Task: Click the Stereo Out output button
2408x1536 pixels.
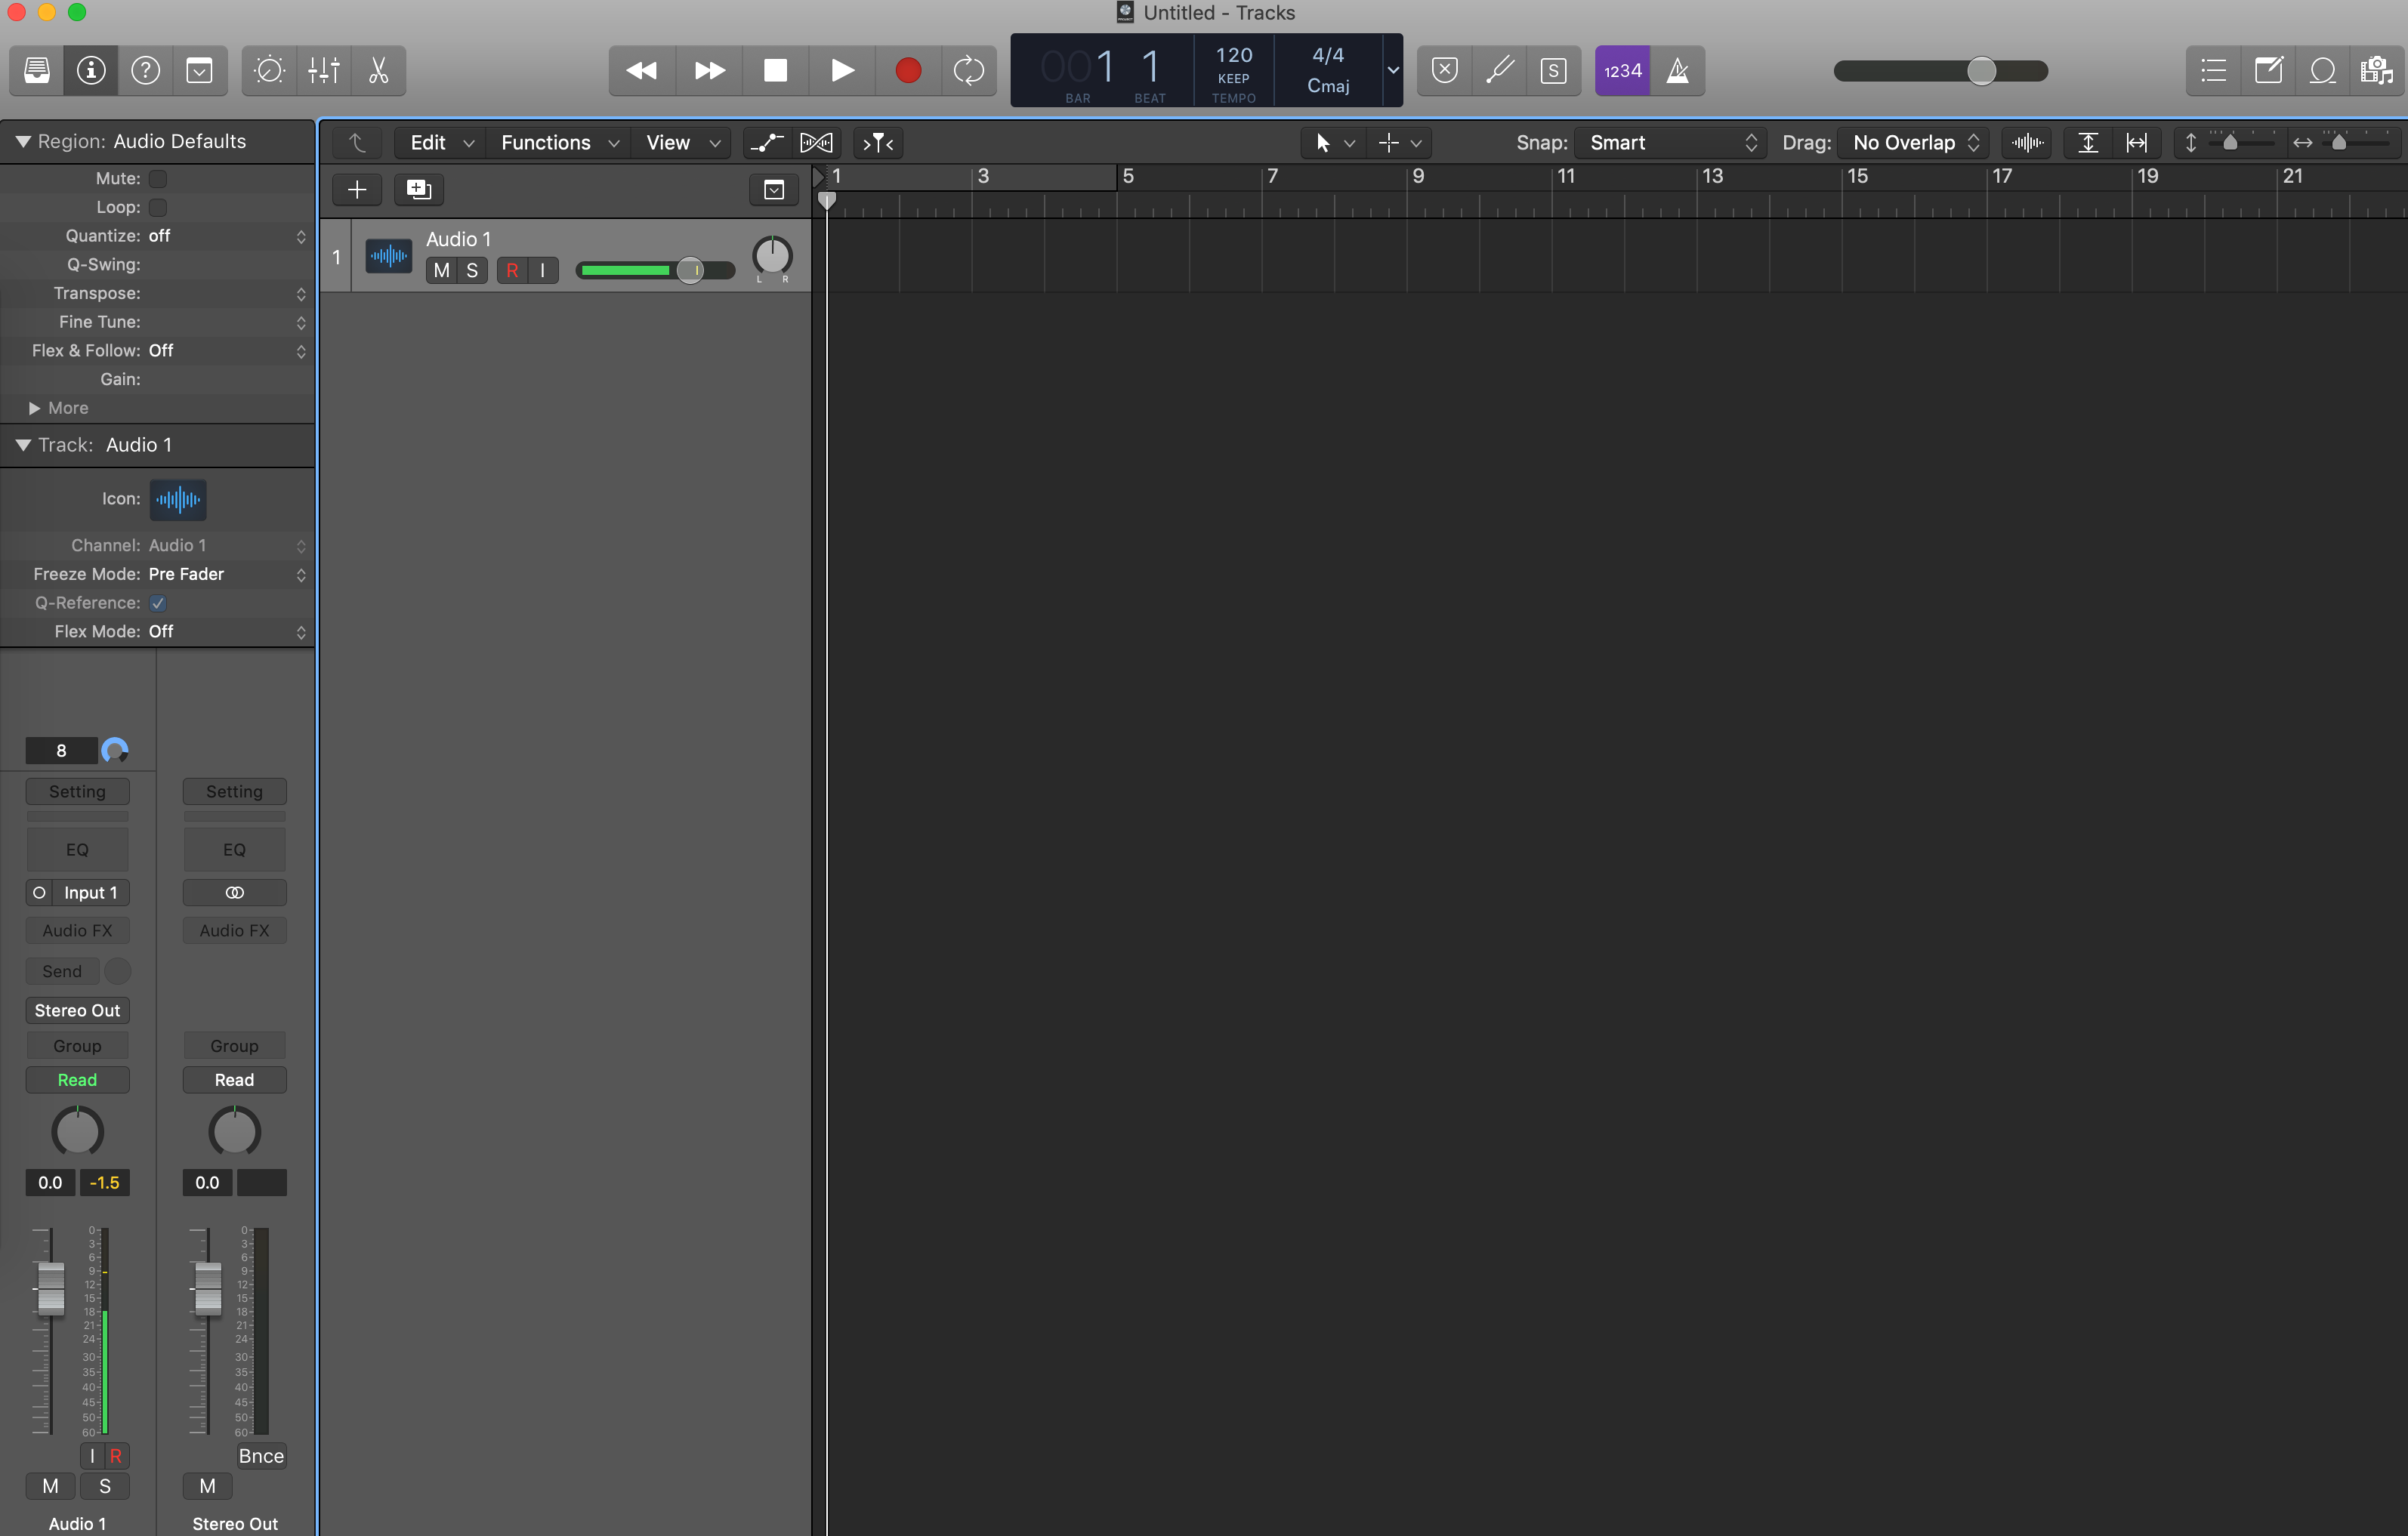Action: (x=77, y=1010)
